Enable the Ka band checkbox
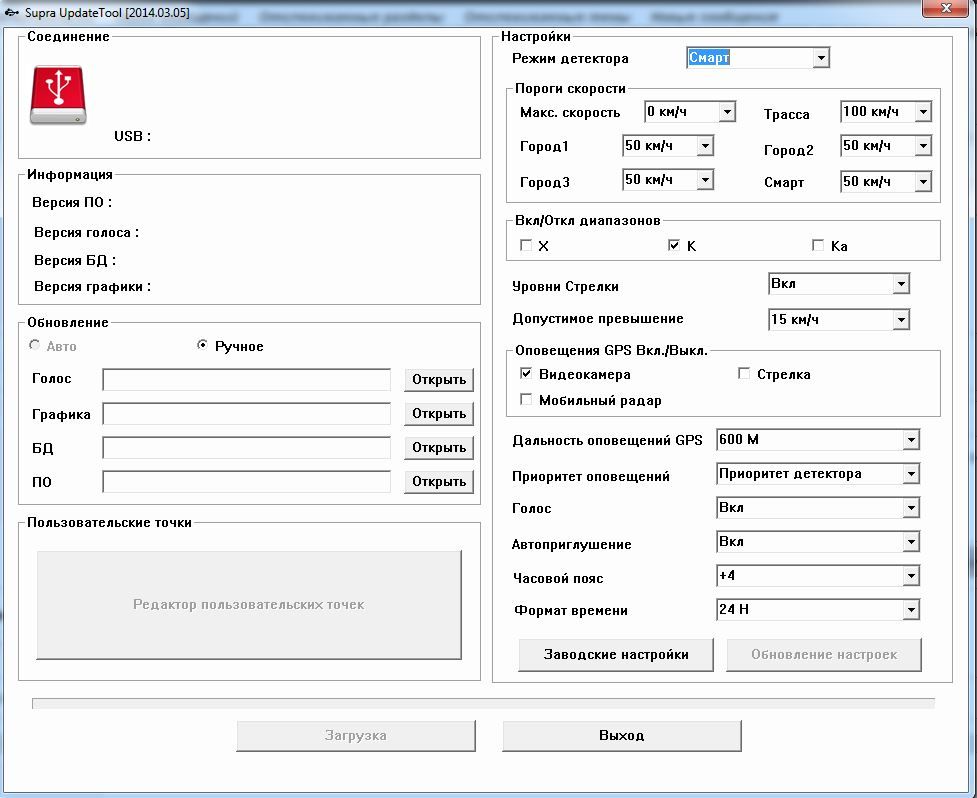The image size is (977, 798). 818,246
